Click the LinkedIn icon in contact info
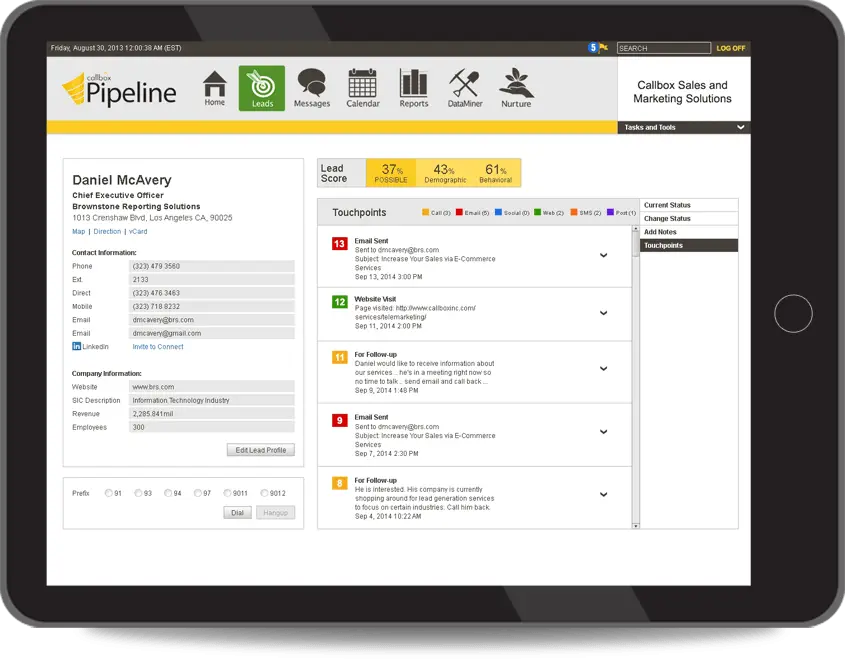The image size is (845, 659). coord(77,346)
